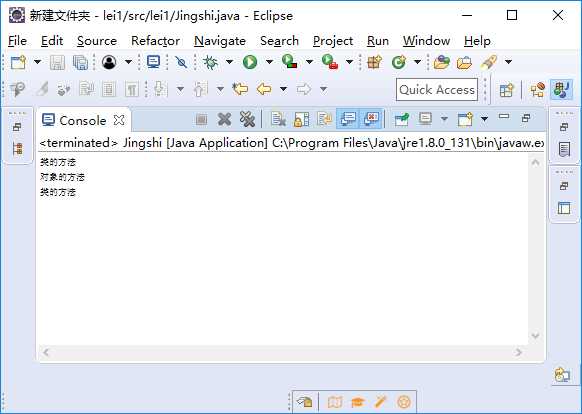The width and height of the screenshot is (582, 414).
Task: Toggle Show Console on standard output
Action: pos(348,119)
